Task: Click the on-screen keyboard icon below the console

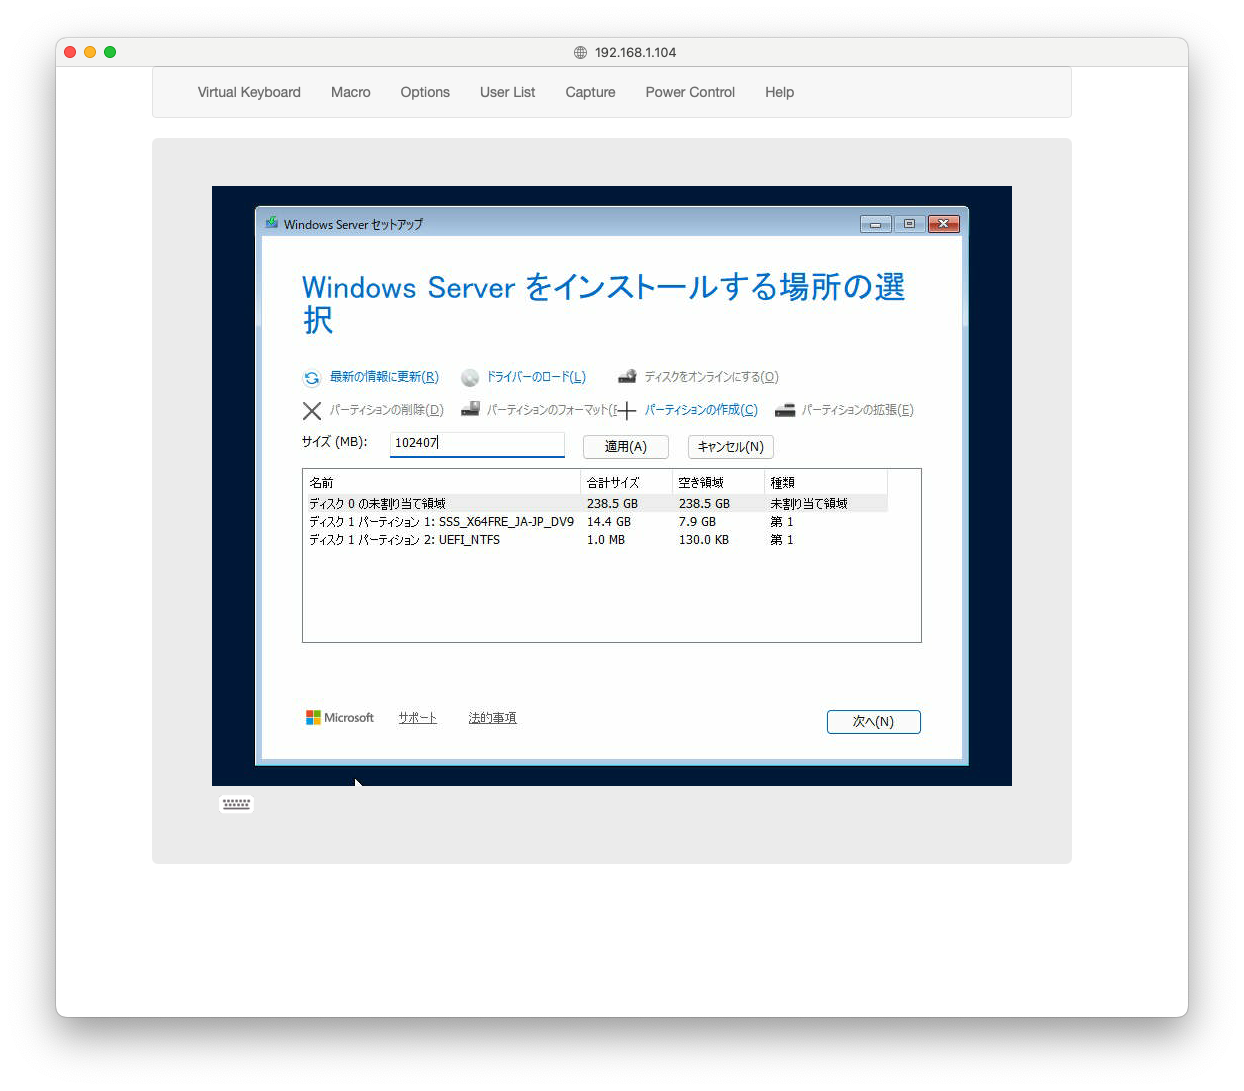Action: tap(237, 804)
